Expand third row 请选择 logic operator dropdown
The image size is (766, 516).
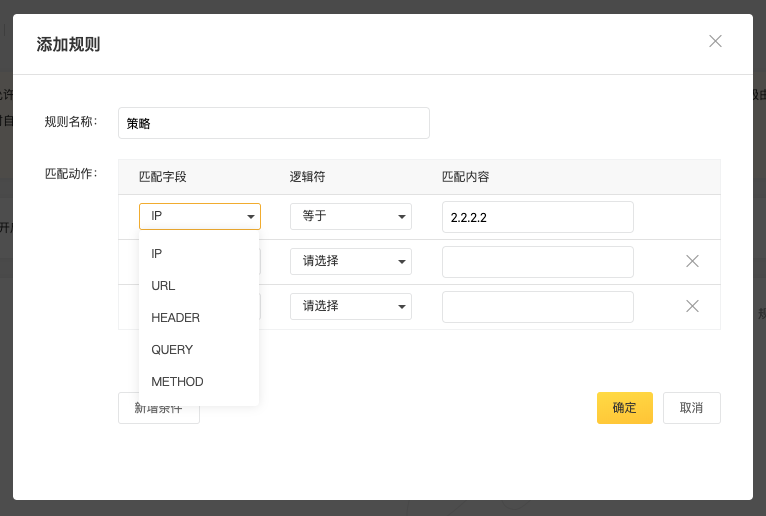pyautogui.click(x=350, y=306)
